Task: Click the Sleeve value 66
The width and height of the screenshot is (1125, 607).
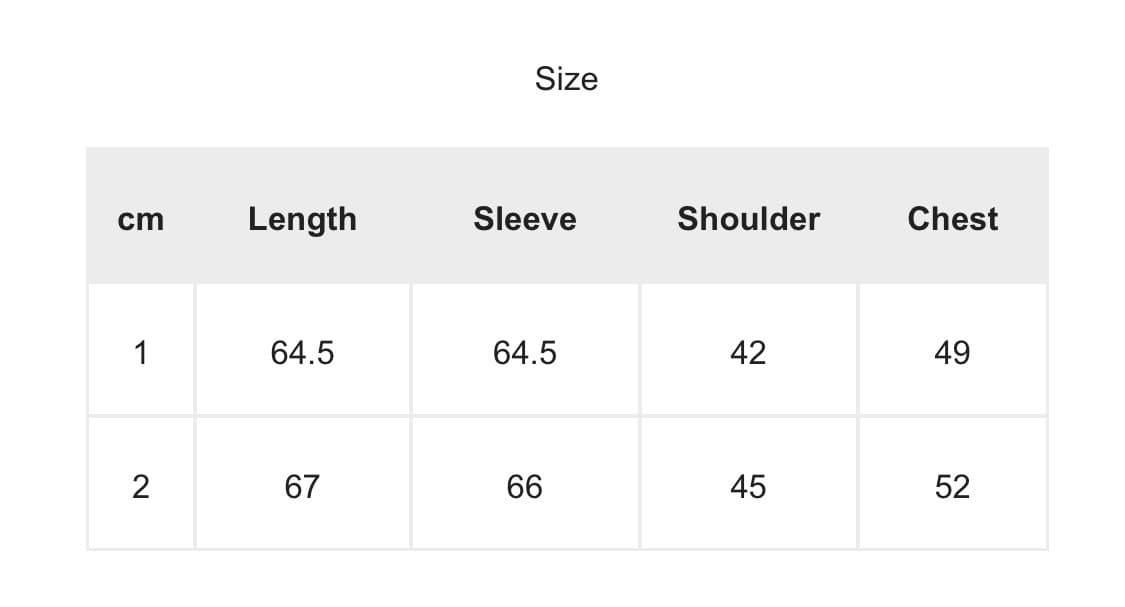Action: pyautogui.click(x=525, y=486)
